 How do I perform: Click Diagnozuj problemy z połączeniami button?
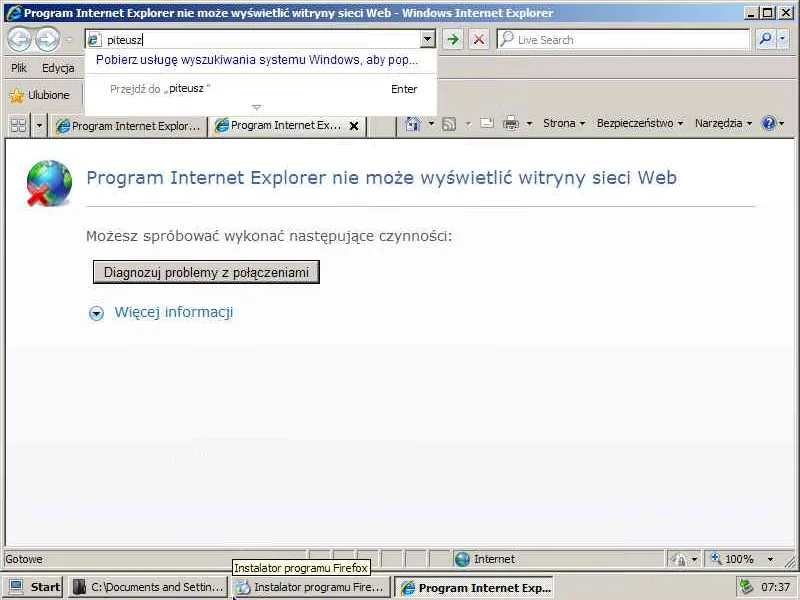pos(206,272)
